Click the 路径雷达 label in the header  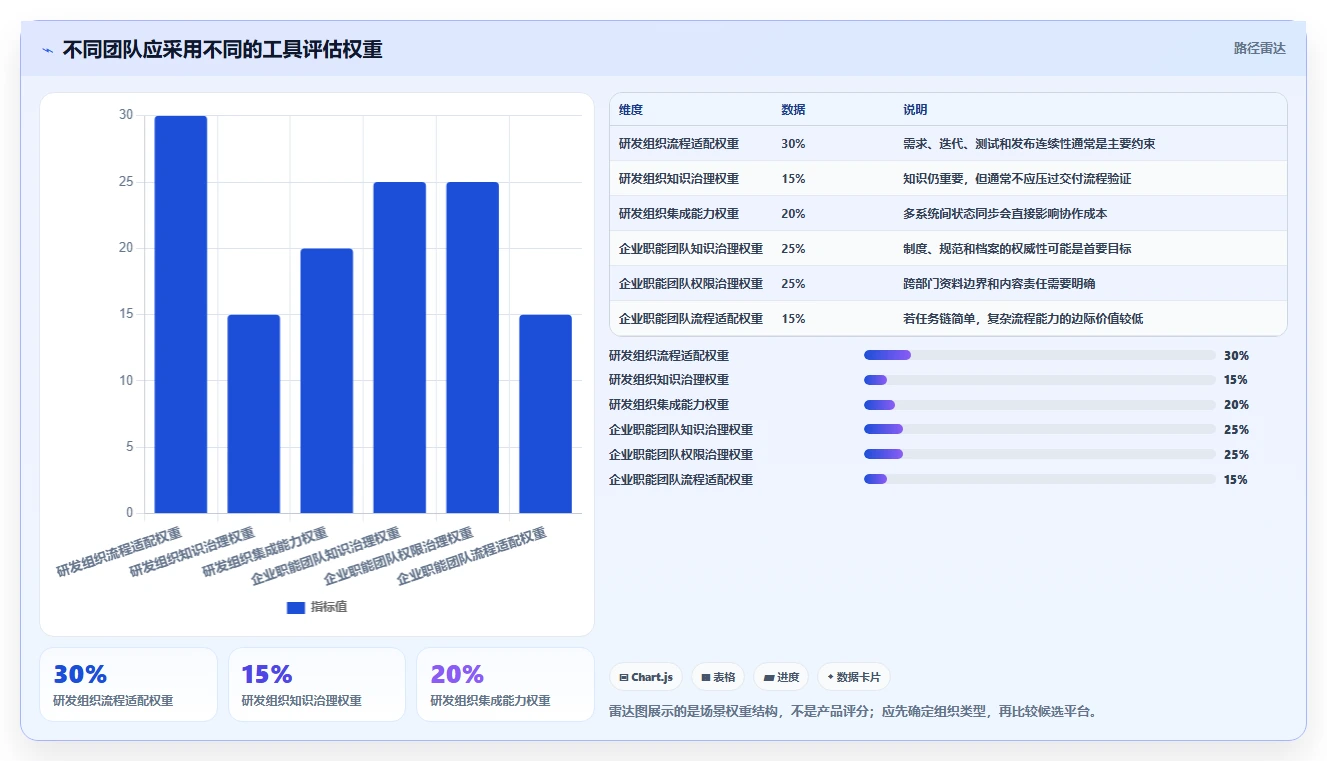(x=1259, y=48)
